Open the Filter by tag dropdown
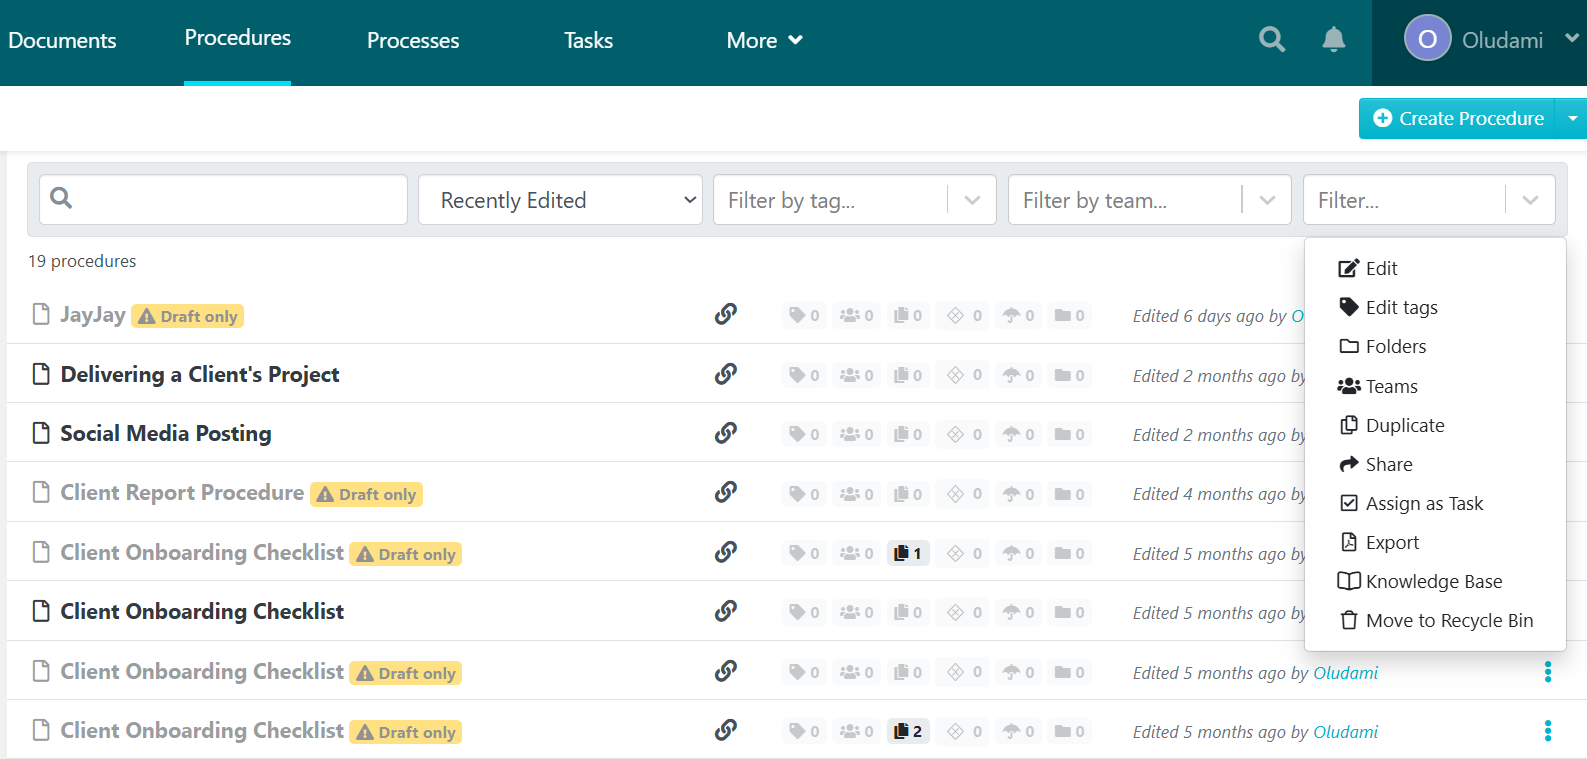Image resolution: width=1587 pixels, height=759 pixels. [x=854, y=200]
